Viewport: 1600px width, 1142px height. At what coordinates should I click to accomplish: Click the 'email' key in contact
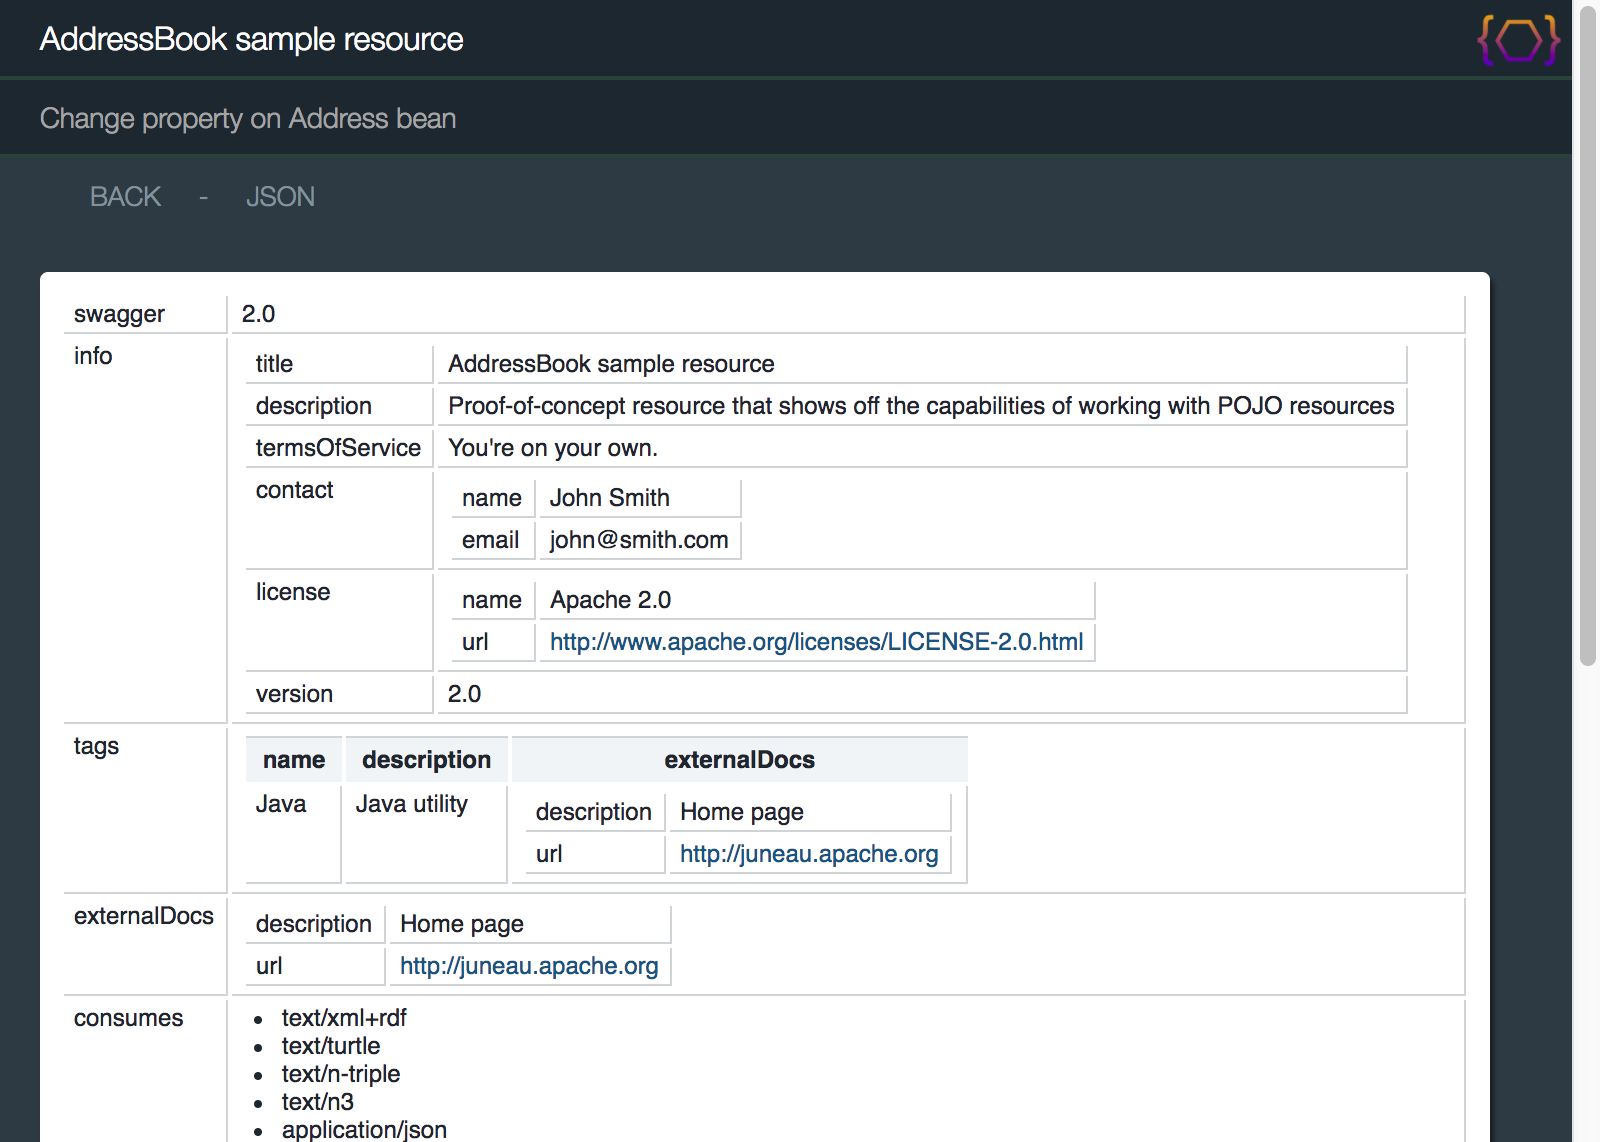pyautogui.click(x=490, y=540)
